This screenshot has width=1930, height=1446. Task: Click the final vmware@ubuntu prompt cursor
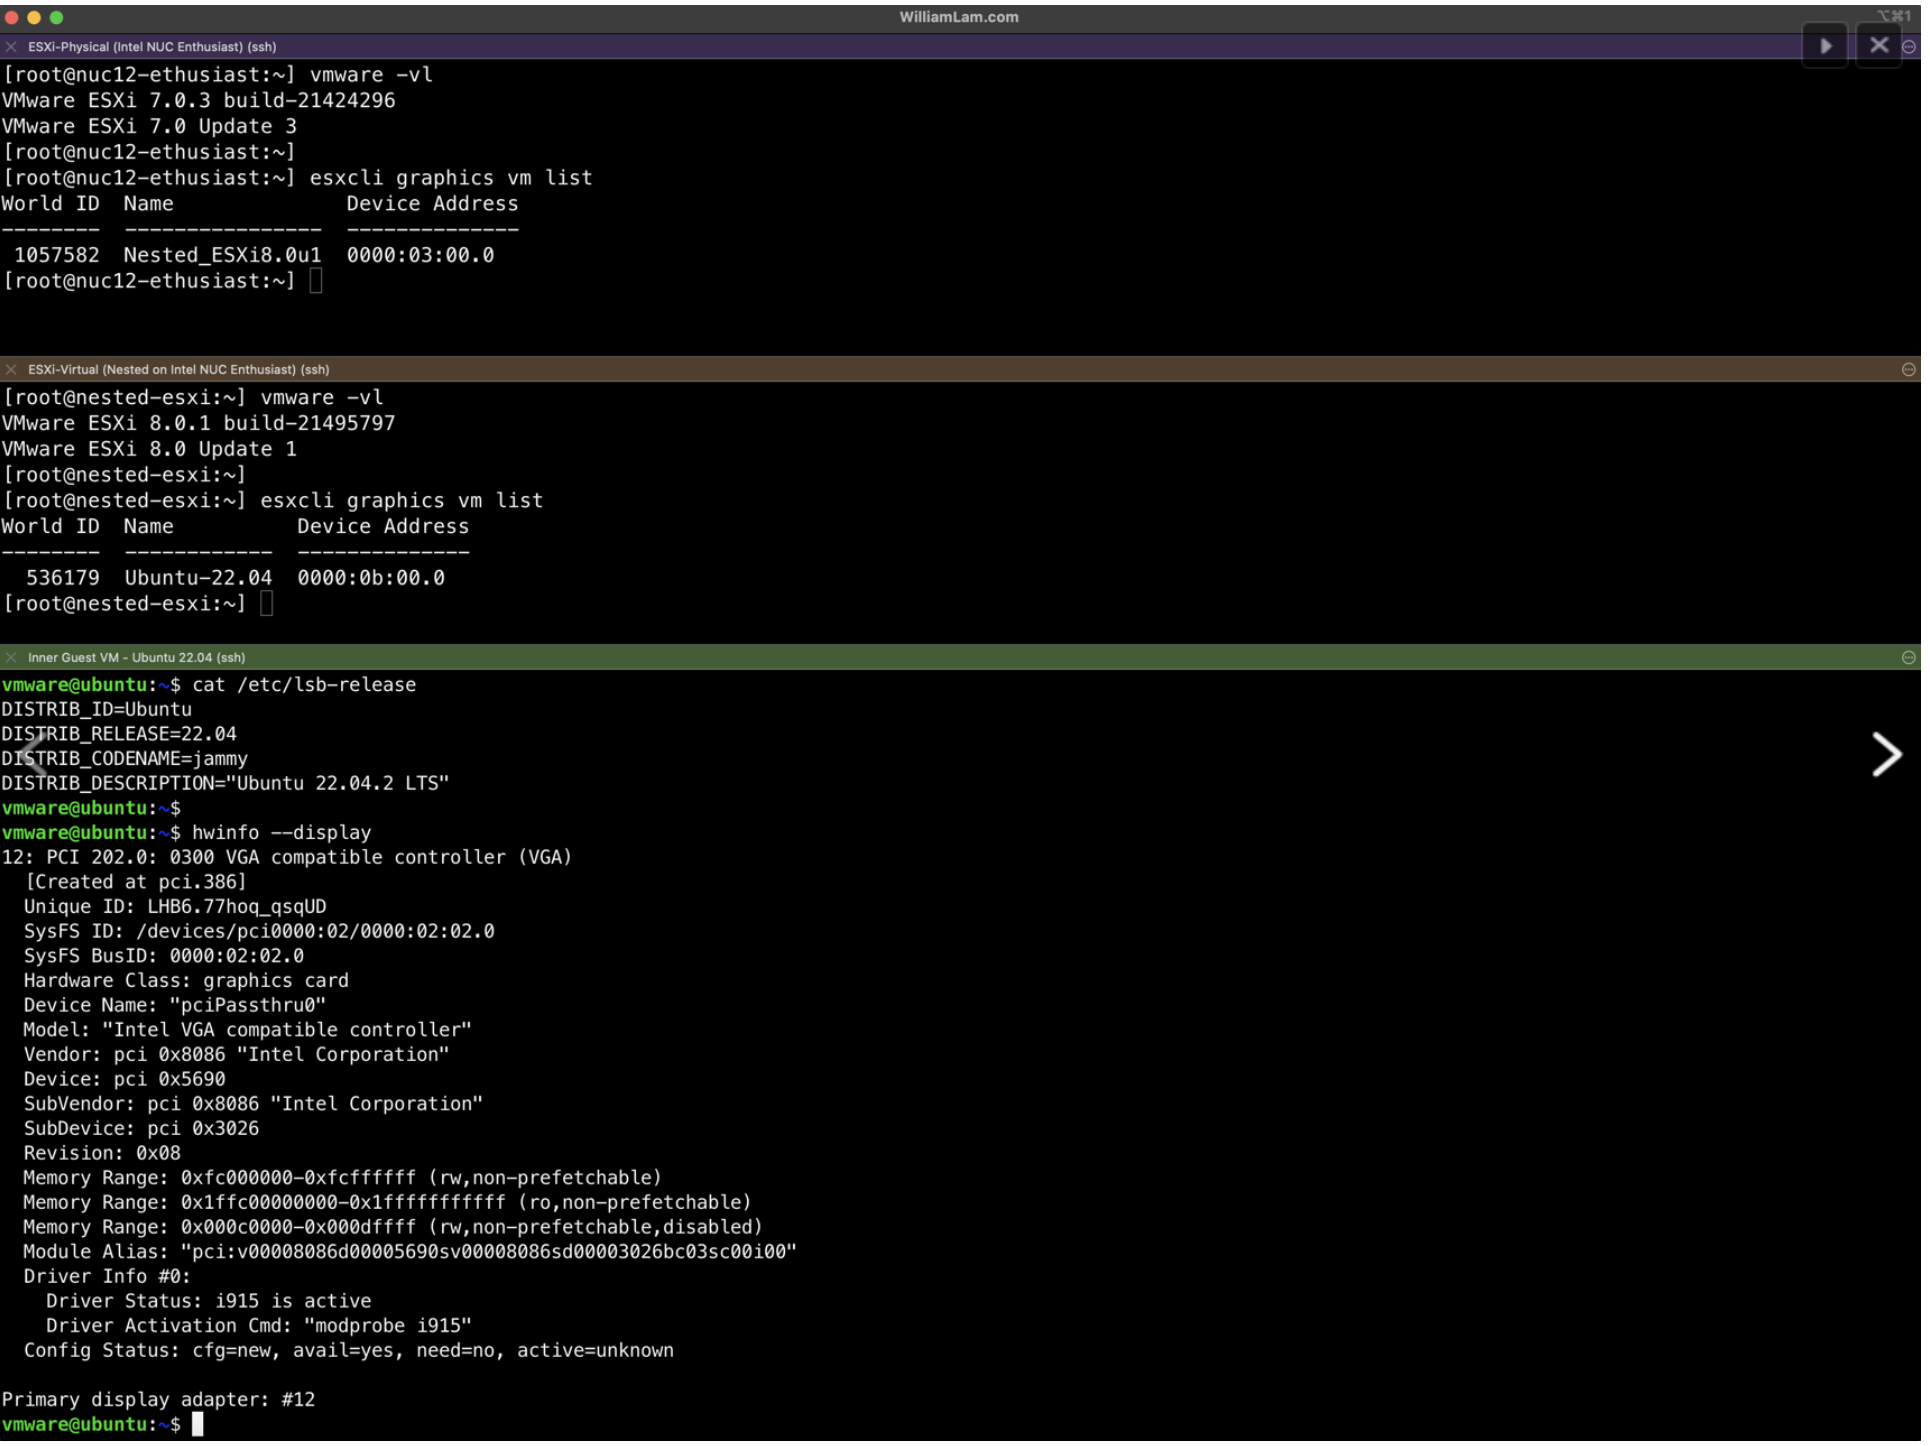[198, 1428]
